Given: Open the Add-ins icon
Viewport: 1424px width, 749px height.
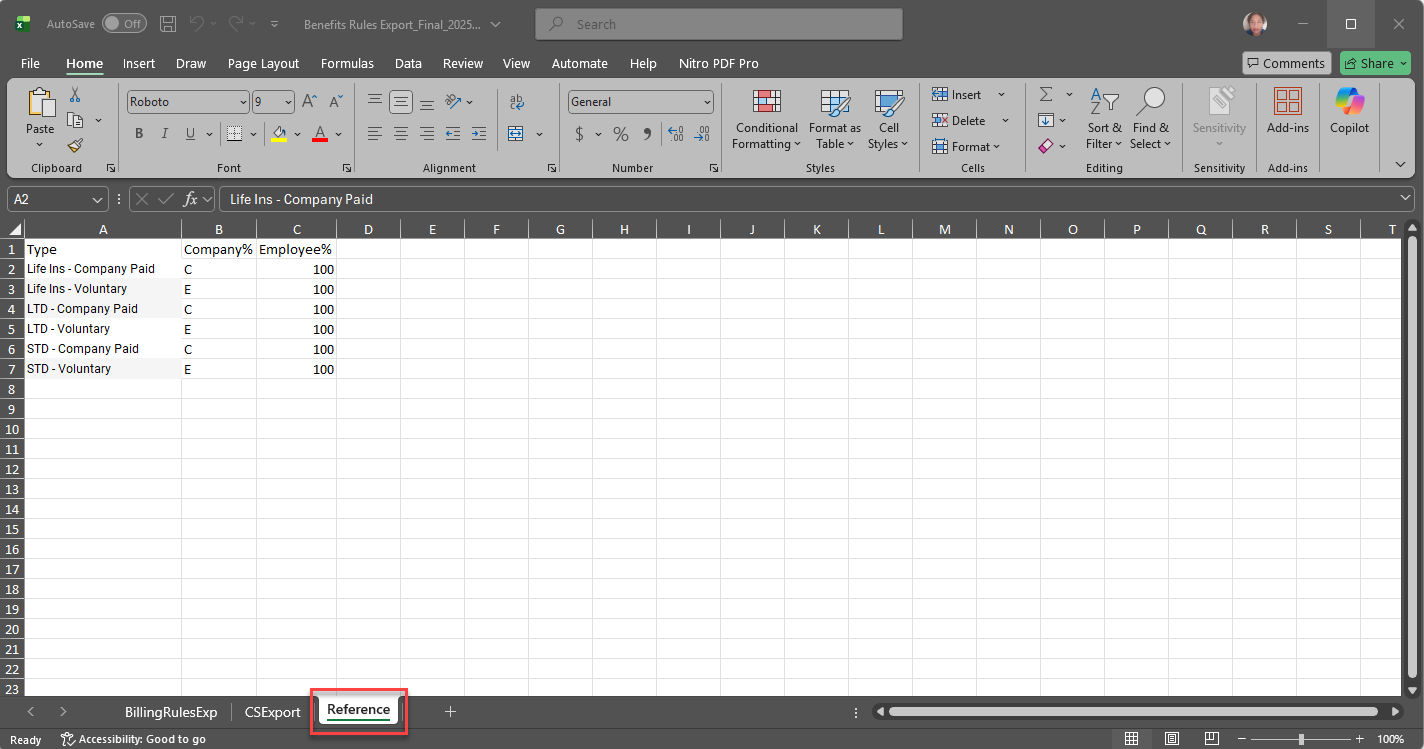Looking at the screenshot, I should tap(1287, 110).
